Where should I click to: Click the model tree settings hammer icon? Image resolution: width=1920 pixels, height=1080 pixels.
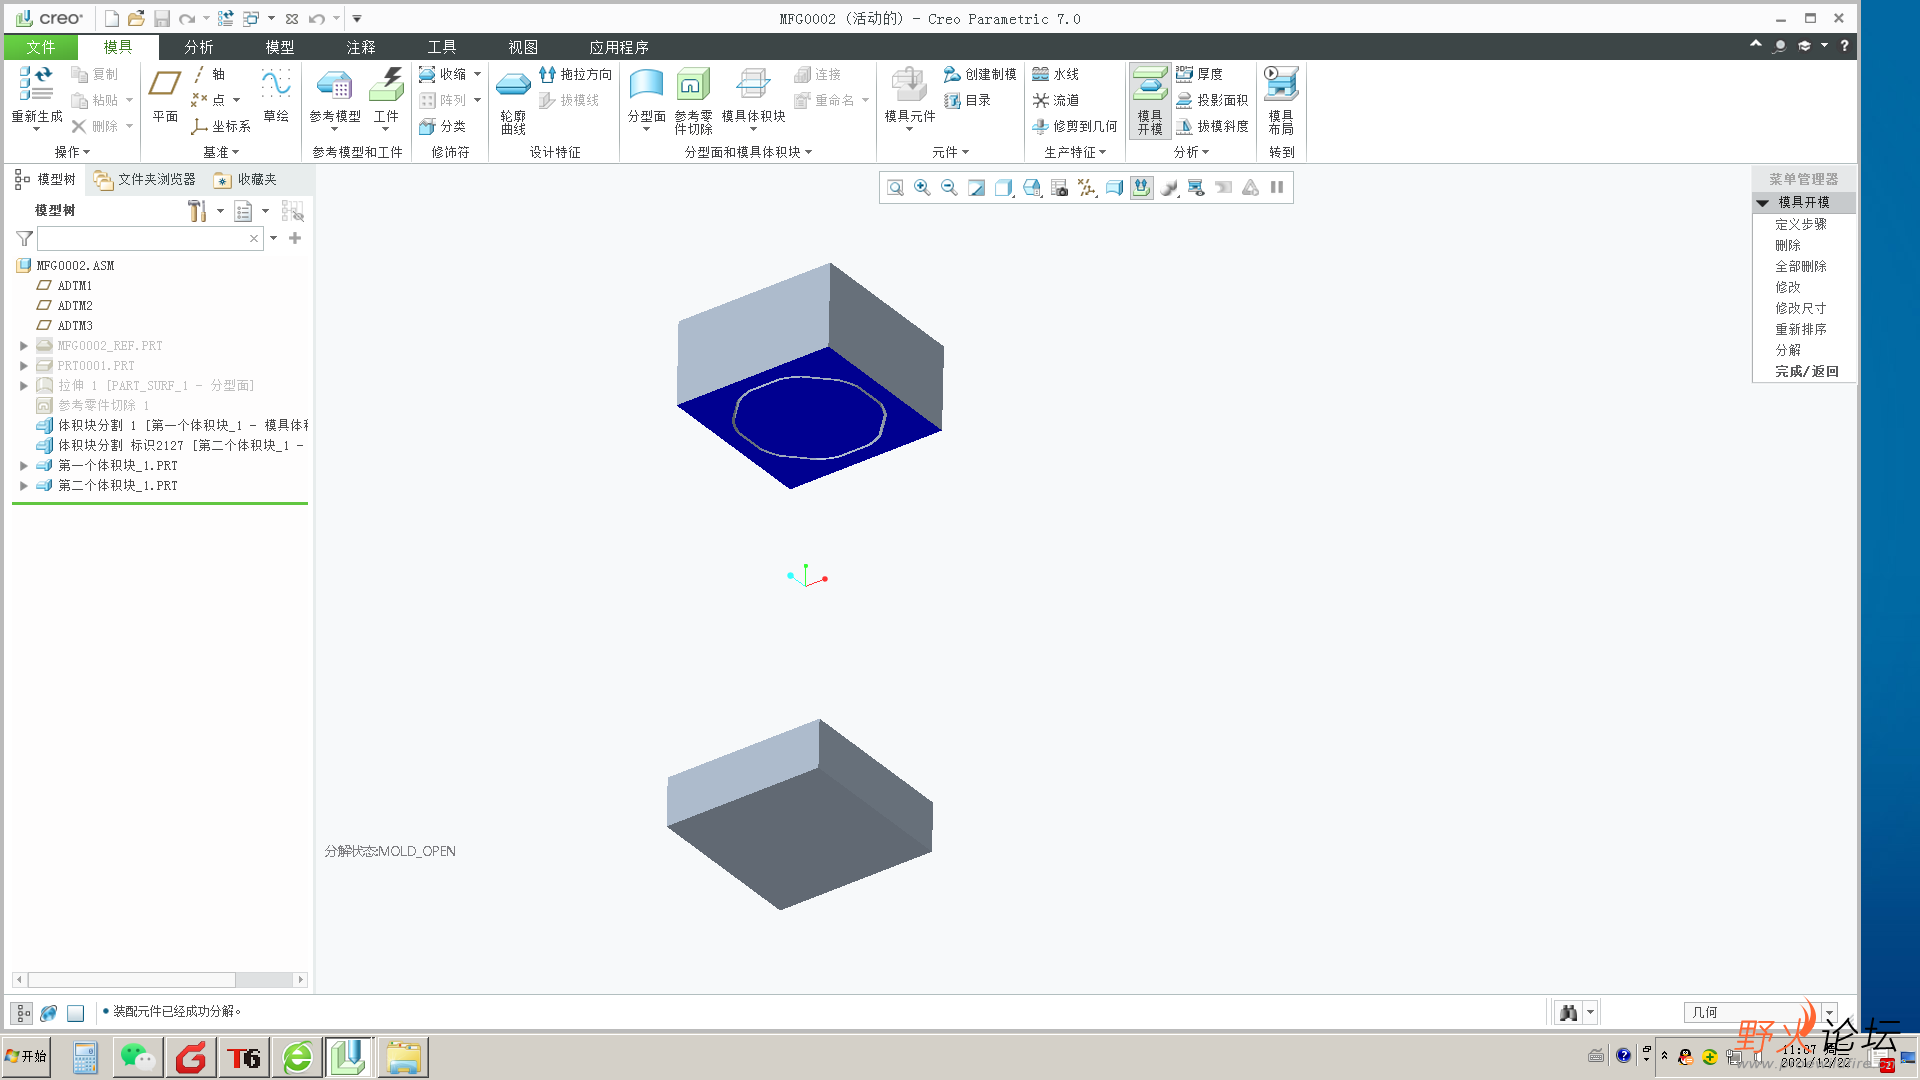(197, 211)
